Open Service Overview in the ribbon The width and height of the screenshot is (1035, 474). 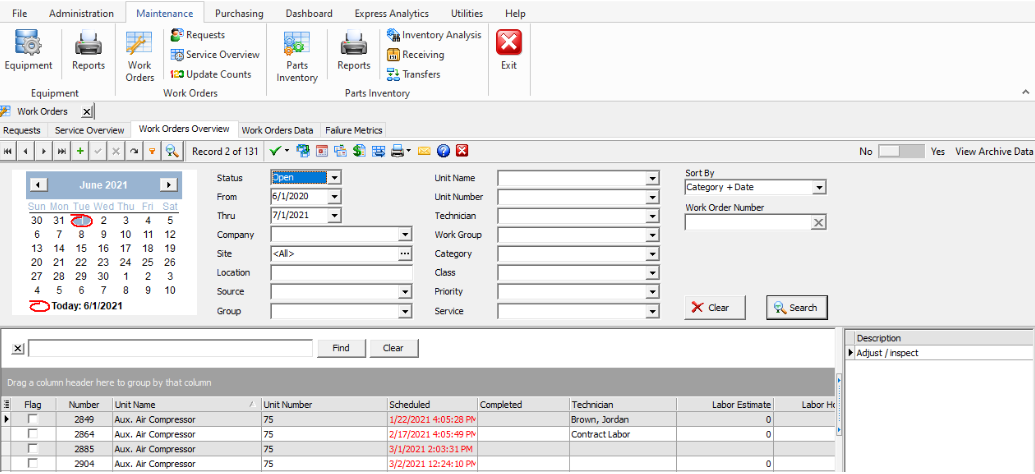215,55
